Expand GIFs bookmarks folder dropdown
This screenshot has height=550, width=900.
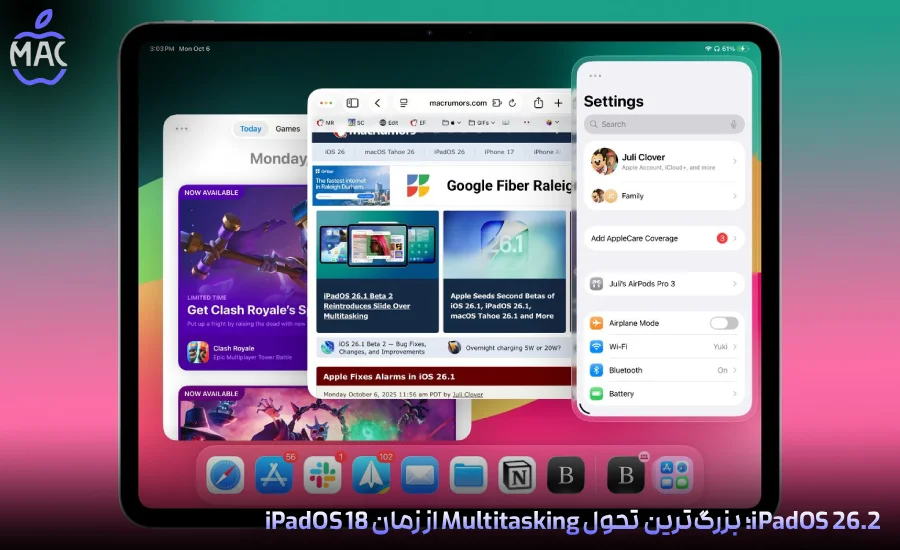pos(482,122)
